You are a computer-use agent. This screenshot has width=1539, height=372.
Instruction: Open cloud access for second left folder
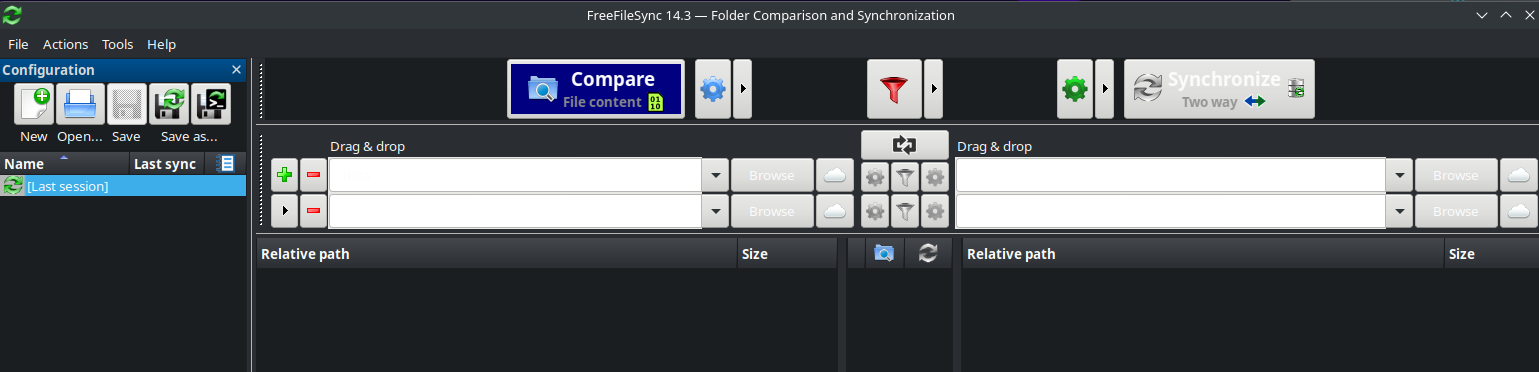[x=835, y=211]
